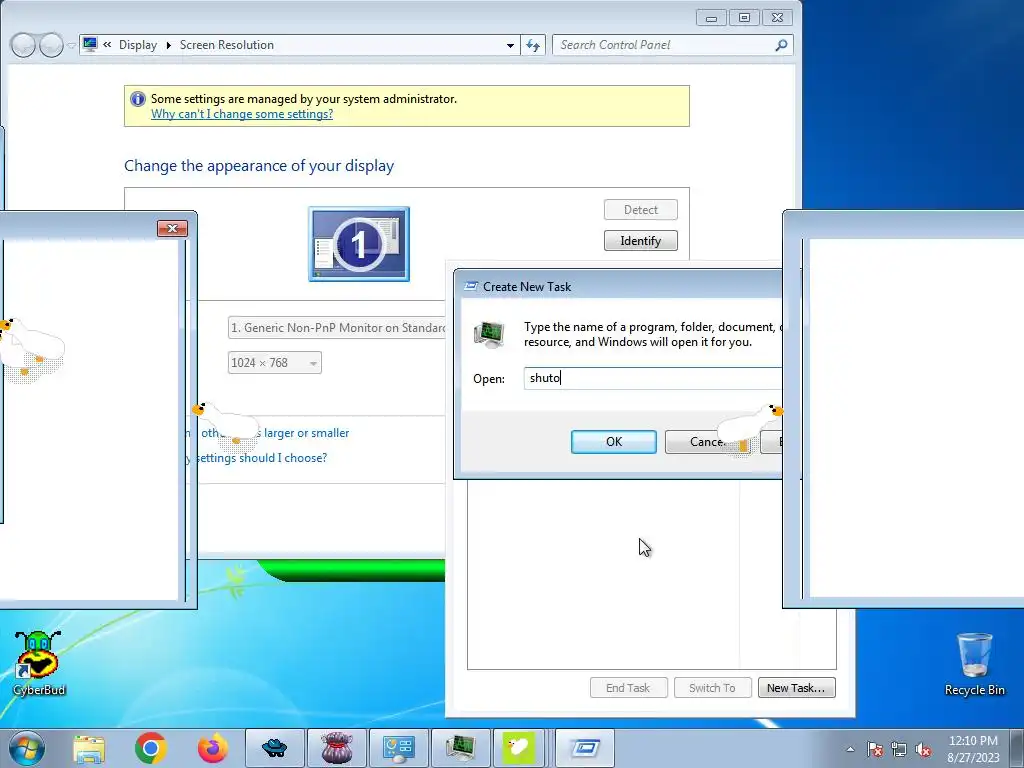This screenshot has height=768, width=1024.
Task: Launch Google Chrome from the taskbar
Action: point(150,748)
